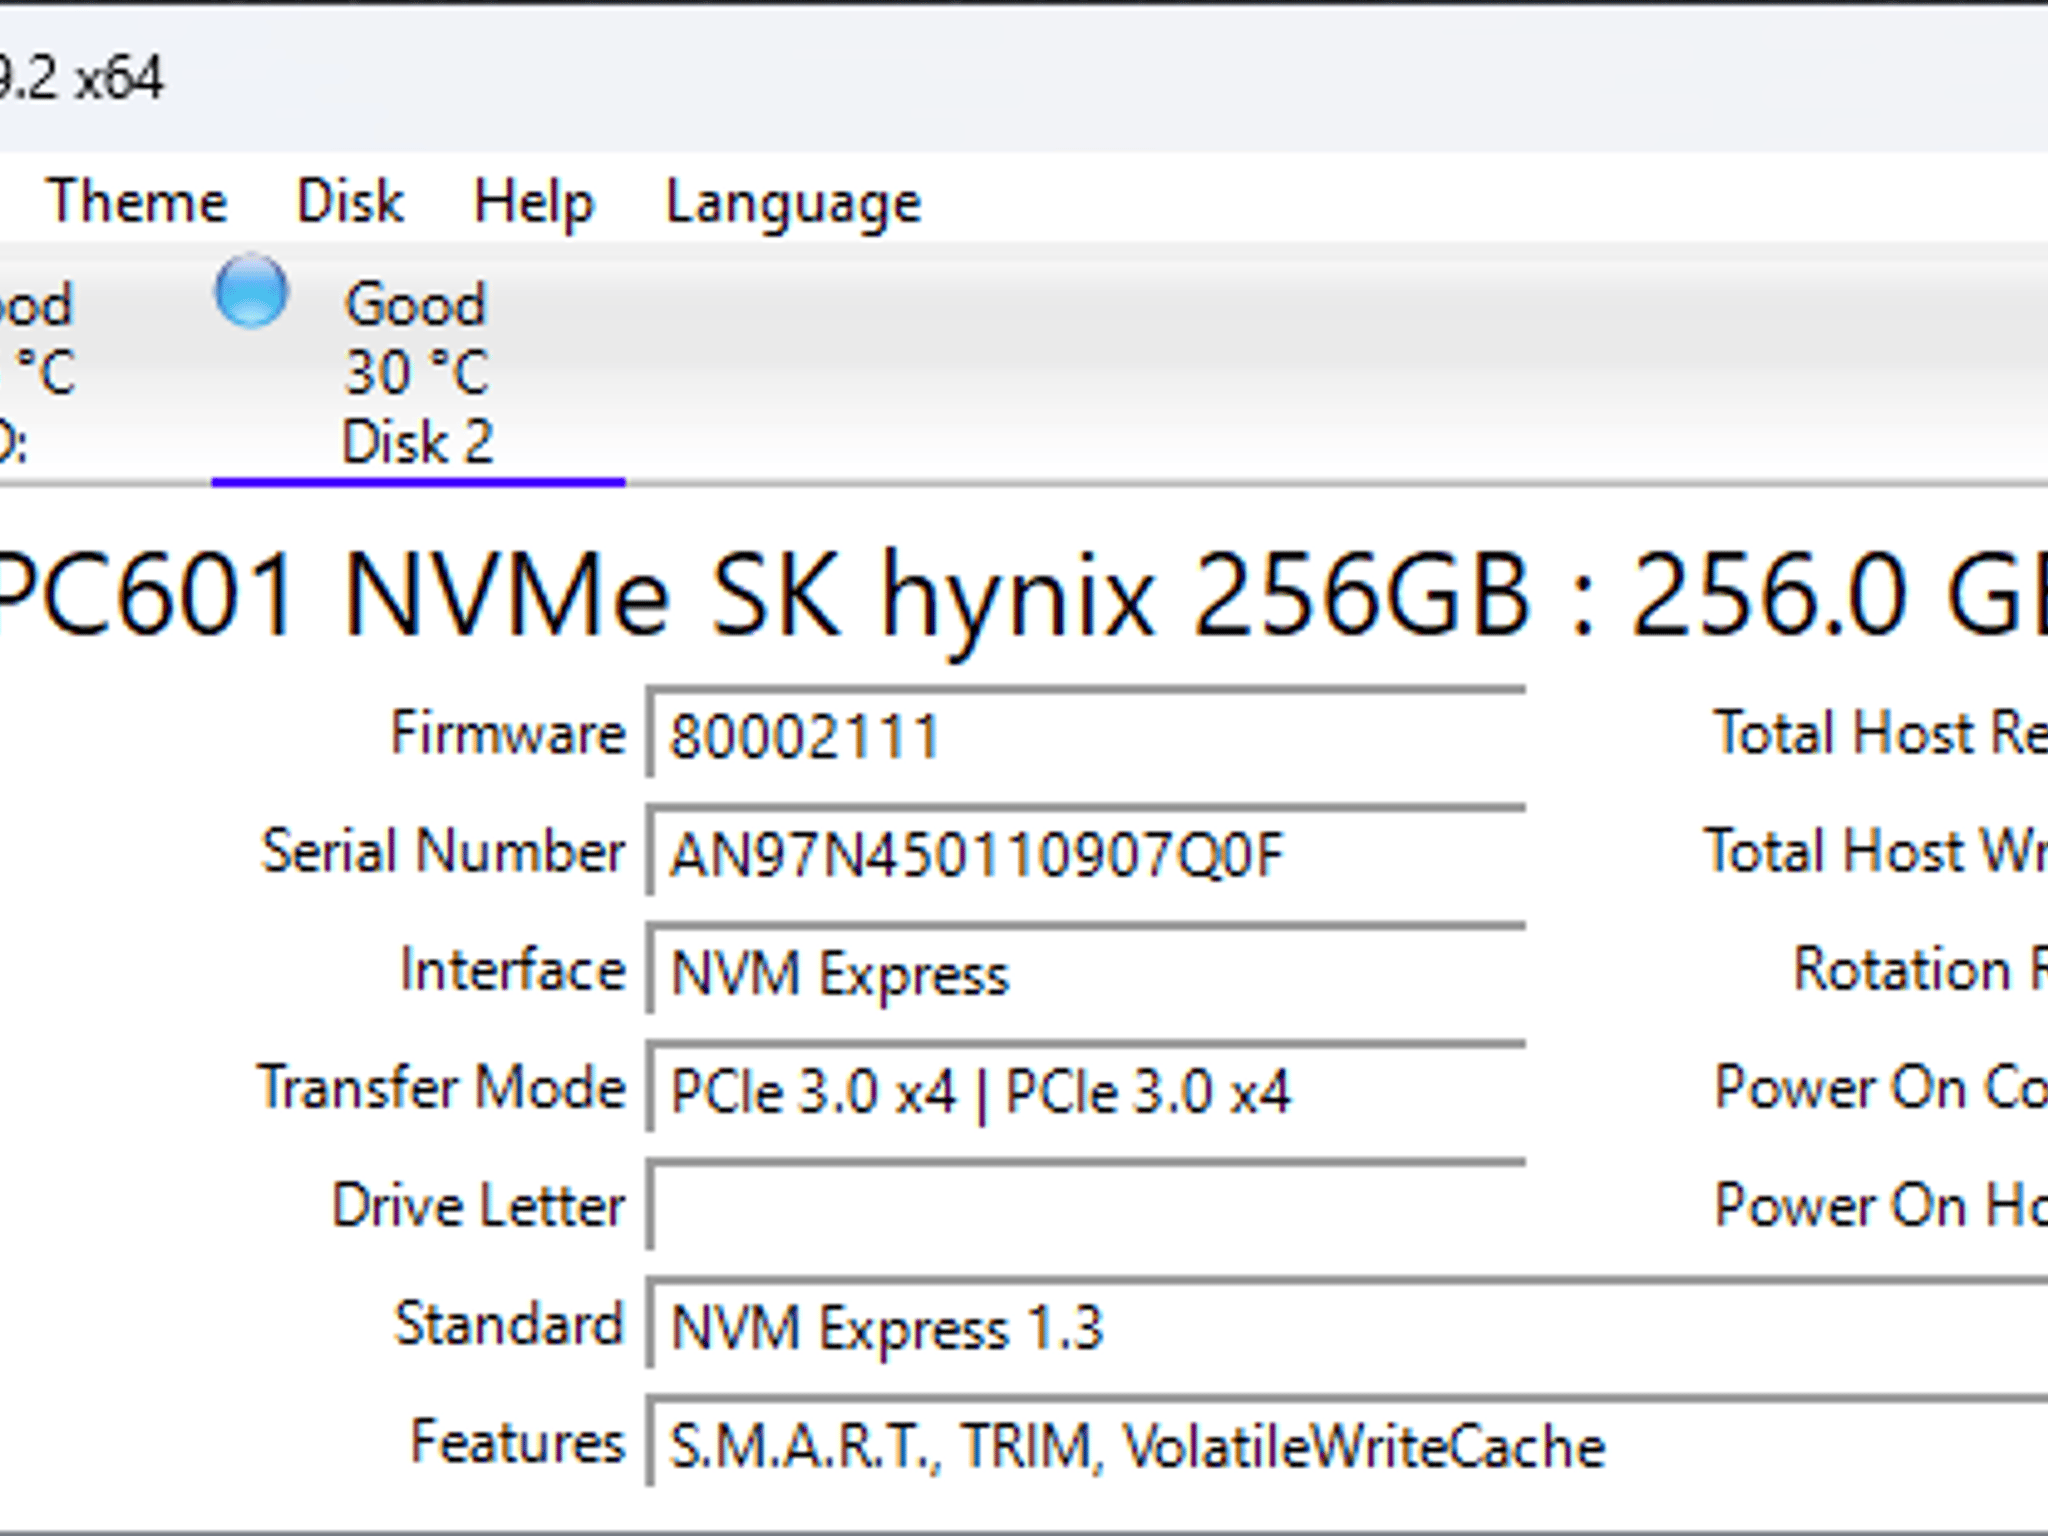This screenshot has width=2048, height=1536.
Task: Click the 'Power On Ho' label
Action: click(1881, 1205)
